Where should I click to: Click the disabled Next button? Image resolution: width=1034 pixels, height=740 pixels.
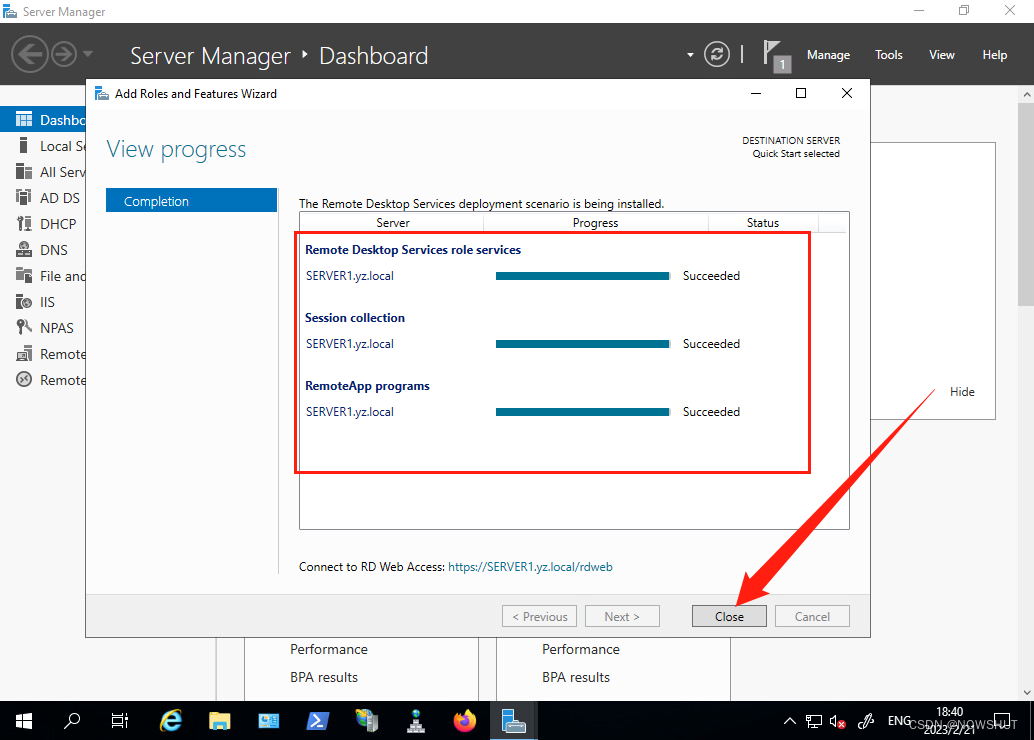[622, 616]
